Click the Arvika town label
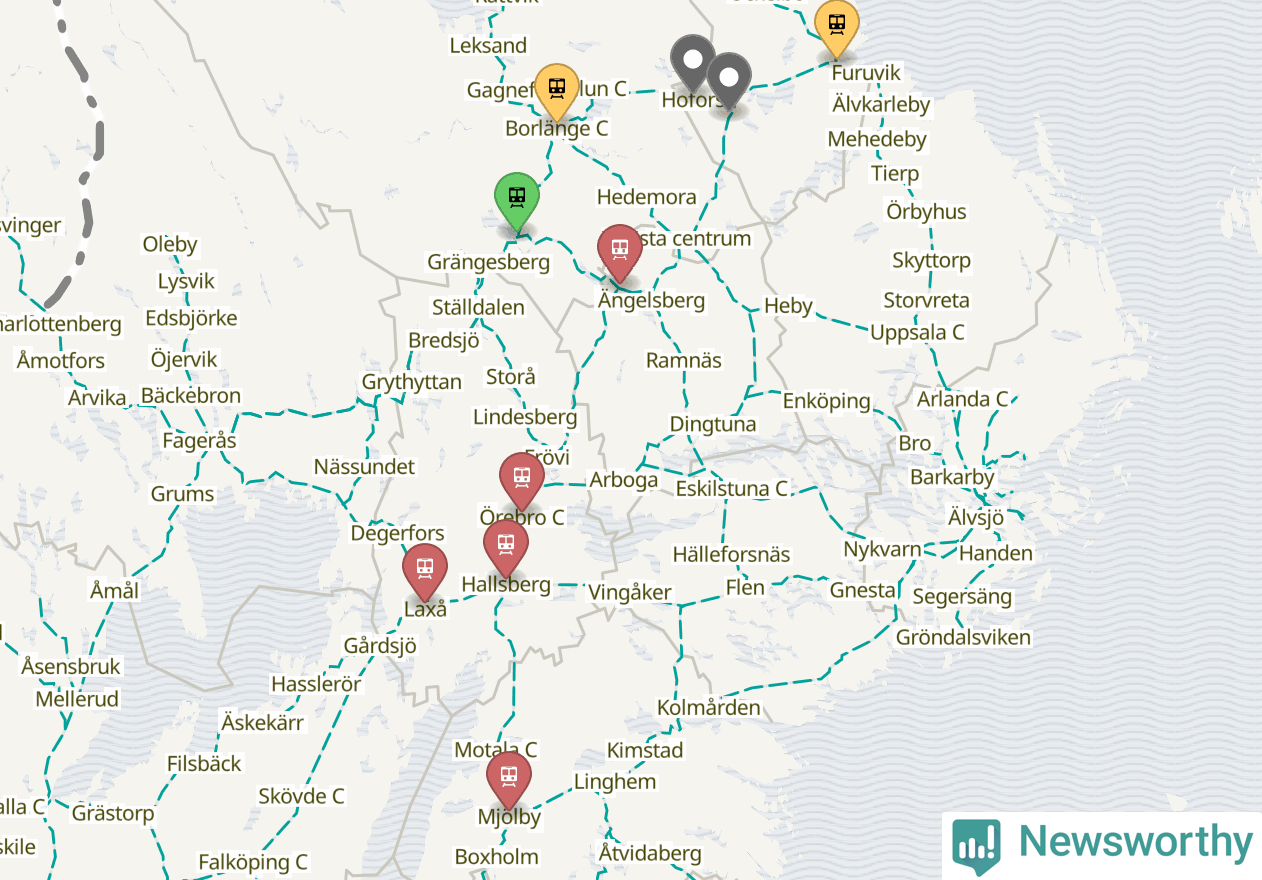This screenshot has height=880, width=1262. tap(97, 398)
